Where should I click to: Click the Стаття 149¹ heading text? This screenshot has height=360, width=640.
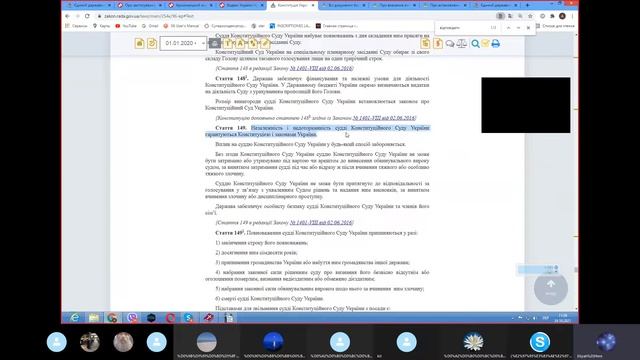(230, 233)
